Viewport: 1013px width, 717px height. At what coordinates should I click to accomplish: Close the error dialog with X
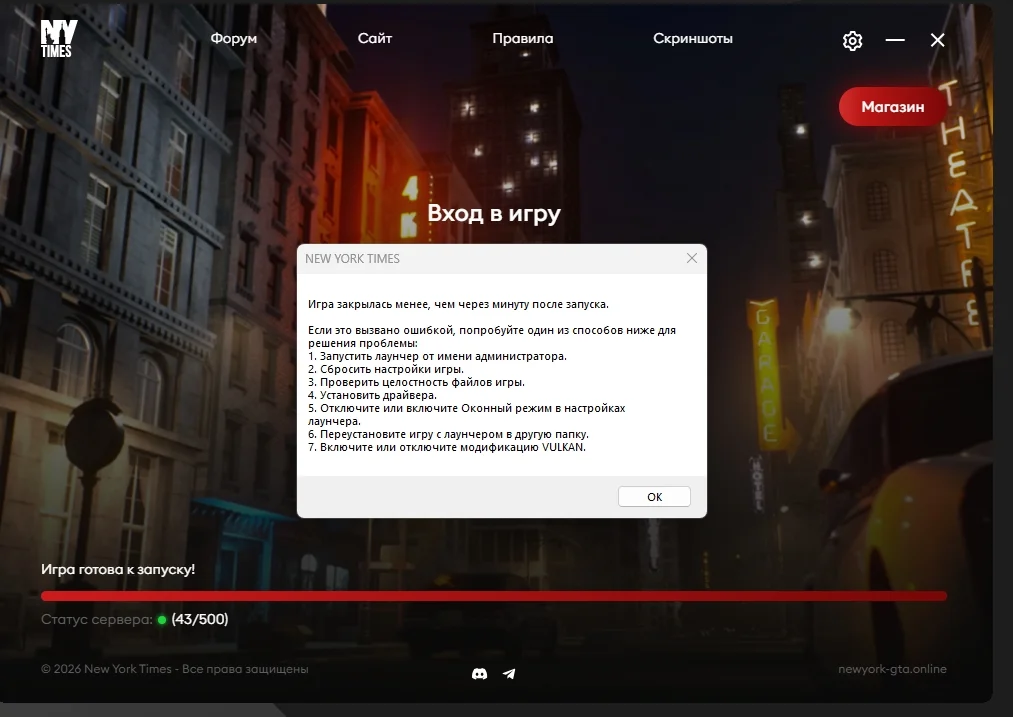click(691, 258)
